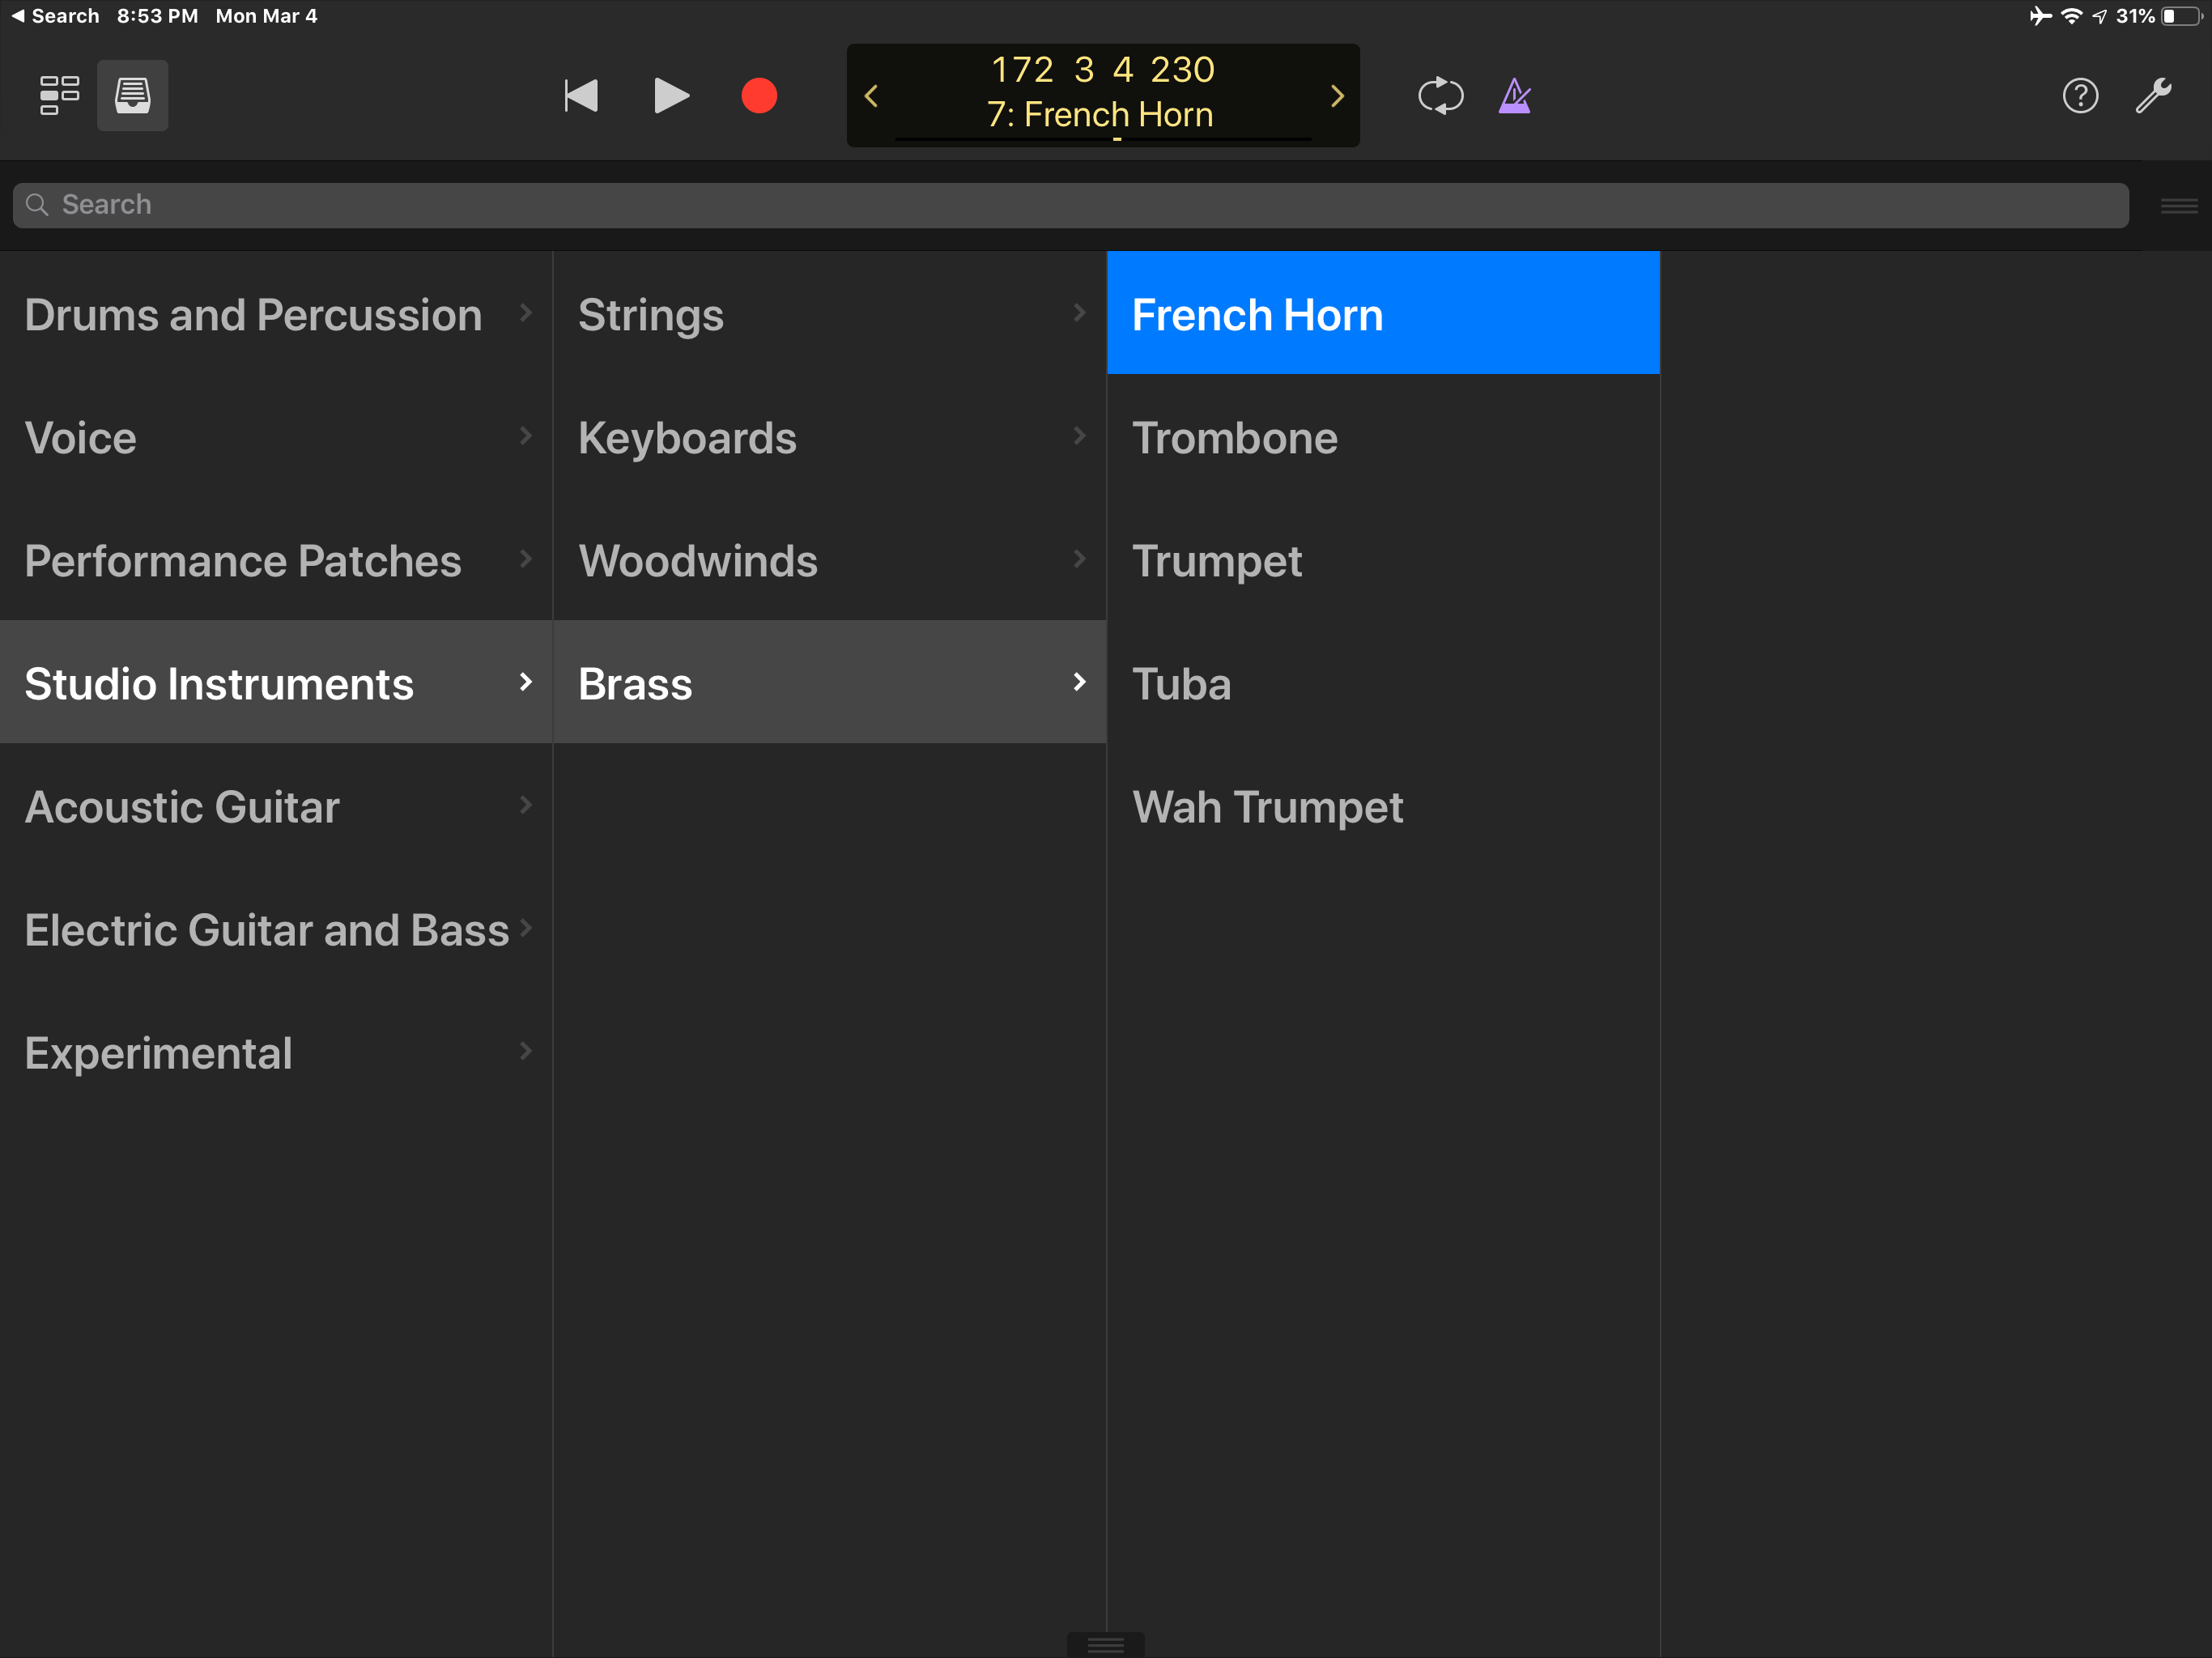Expand the Electric Guitar and Bass category

(276, 929)
